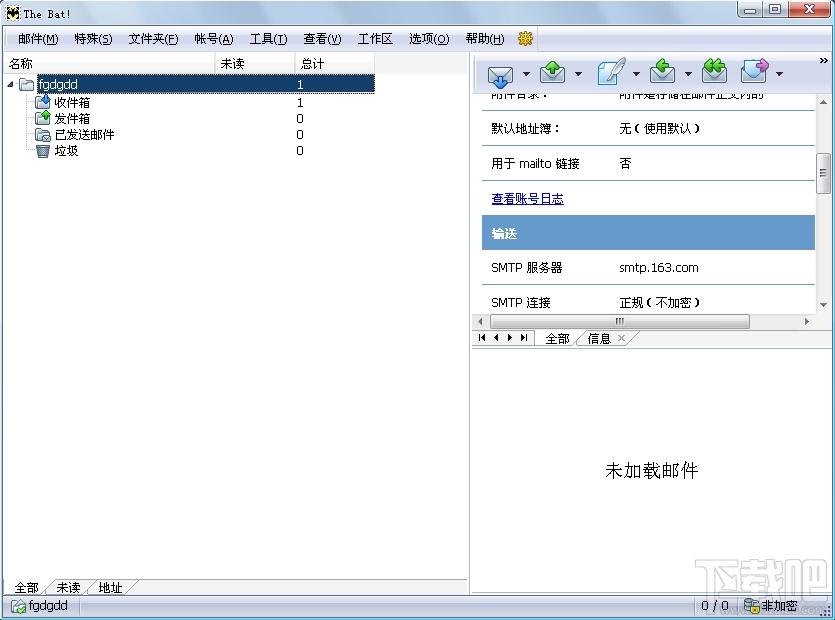Open the 工具(T) menu
Image resolution: width=835 pixels, height=620 pixels.
268,39
